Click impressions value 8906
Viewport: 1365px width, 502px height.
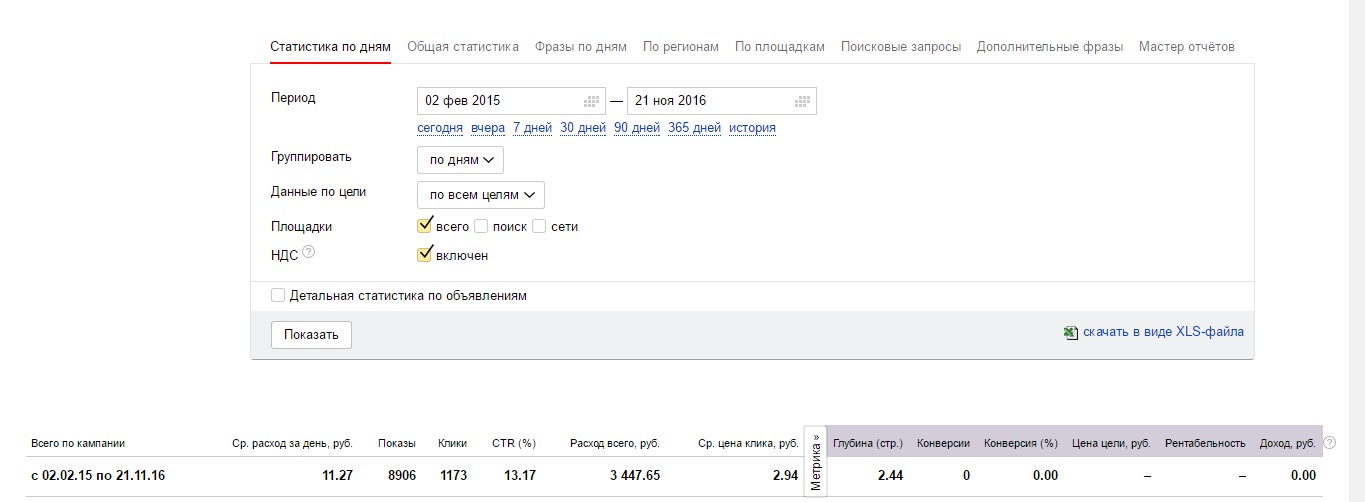[x=401, y=476]
